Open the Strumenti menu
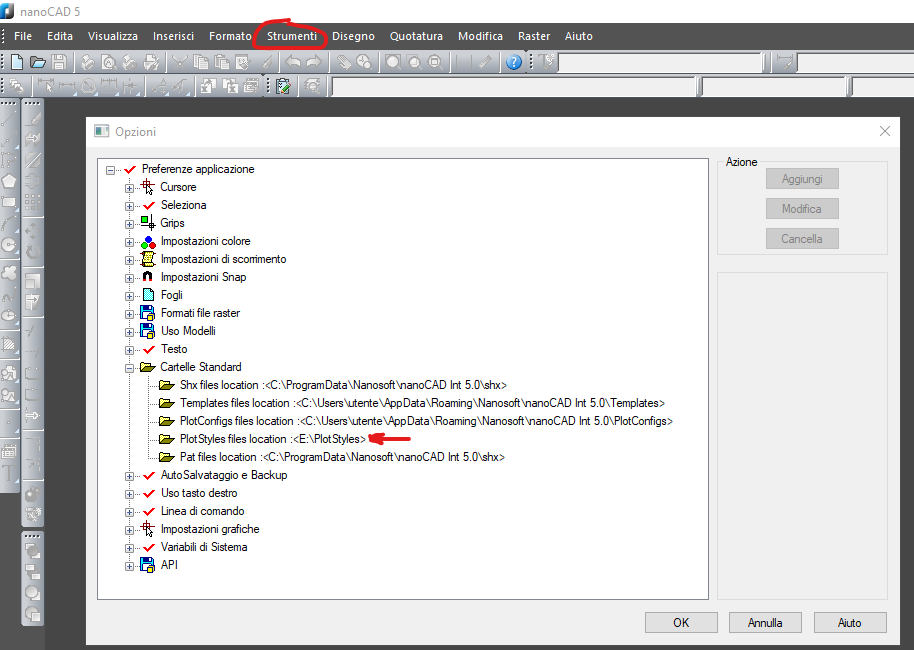The width and height of the screenshot is (914, 650). coord(291,36)
